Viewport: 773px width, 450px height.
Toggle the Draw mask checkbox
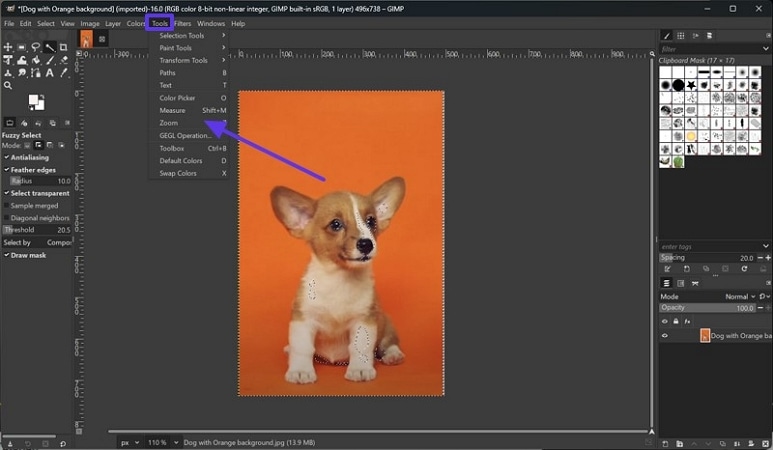(x=7, y=255)
